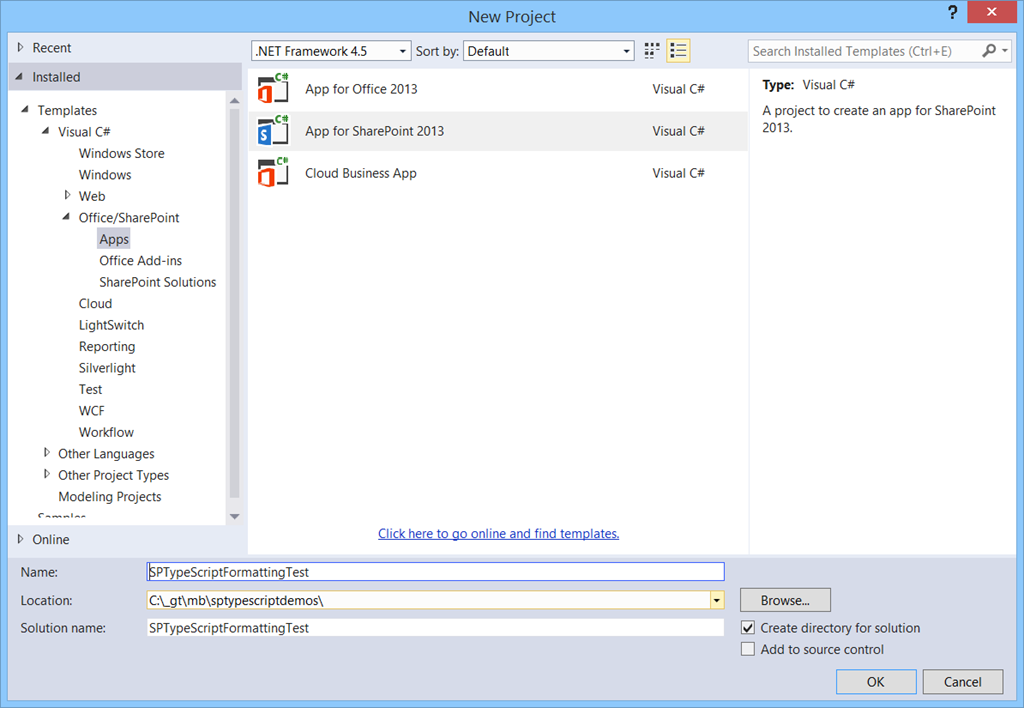Screen dimensions: 1024x708
Task: Collapse the Visual C# node
Action: (x=46, y=131)
